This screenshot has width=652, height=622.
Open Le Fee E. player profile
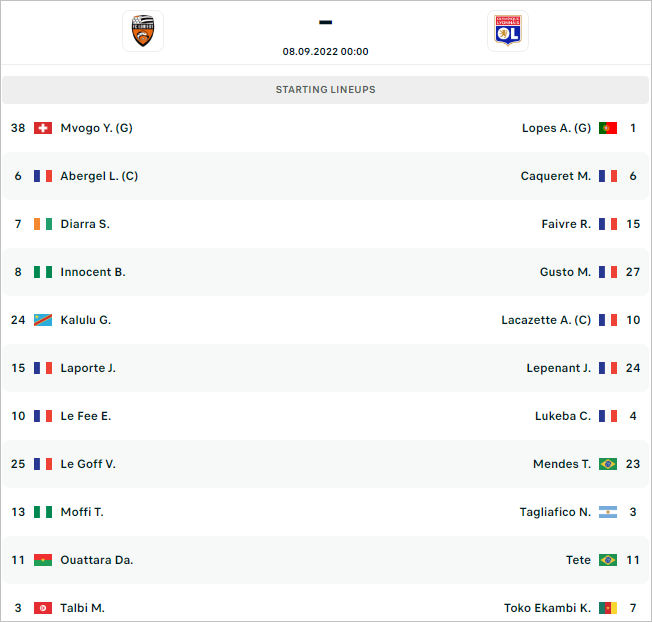click(86, 416)
